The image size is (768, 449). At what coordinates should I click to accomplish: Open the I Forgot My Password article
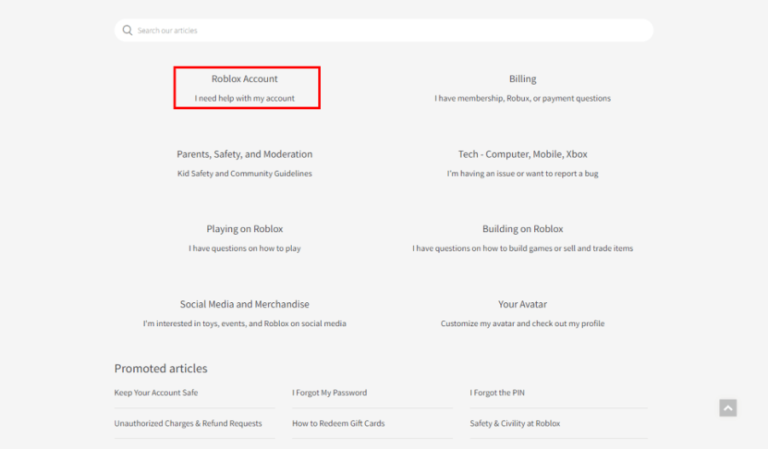(329, 393)
